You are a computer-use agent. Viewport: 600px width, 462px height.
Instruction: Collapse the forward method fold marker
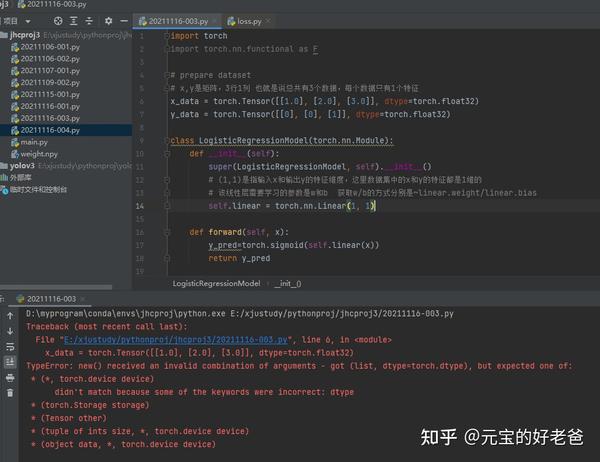click(167, 232)
